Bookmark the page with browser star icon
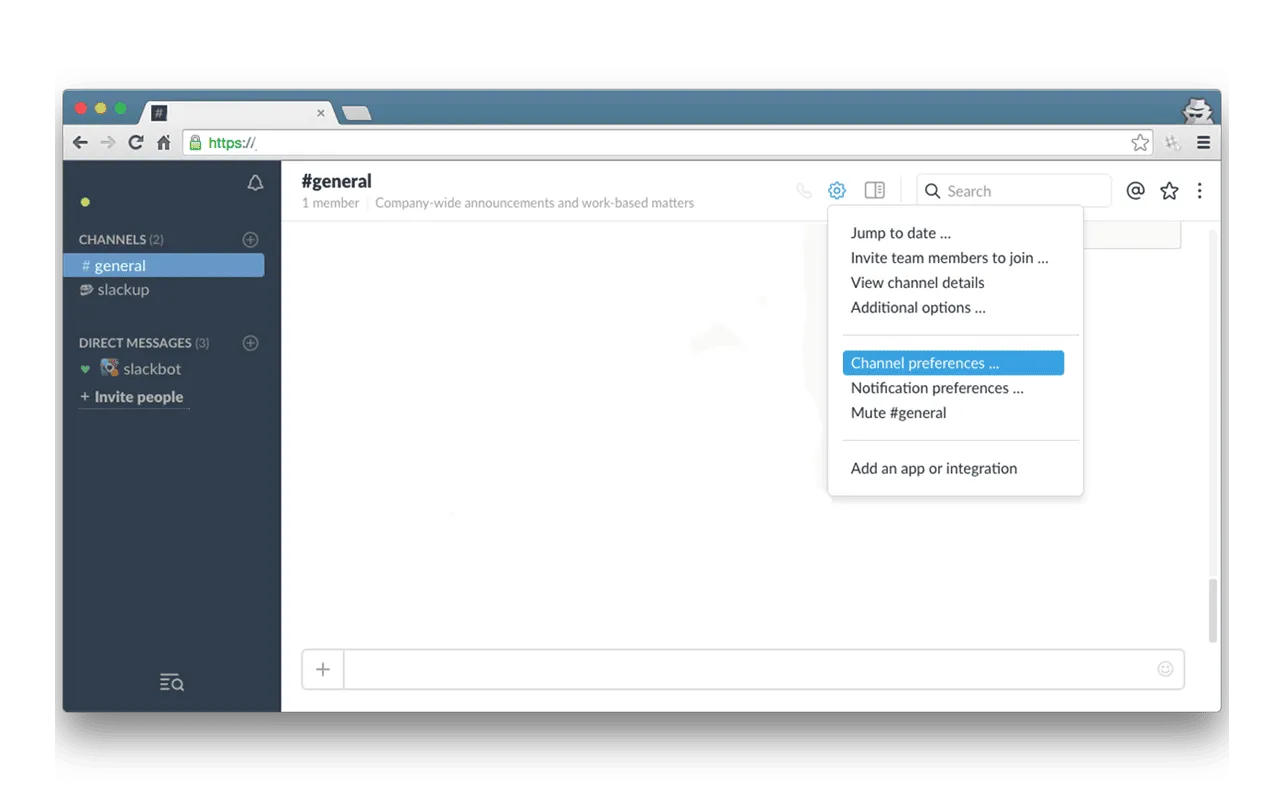Image resolution: width=1280 pixels, height=800 pixels. [1140, 143]
